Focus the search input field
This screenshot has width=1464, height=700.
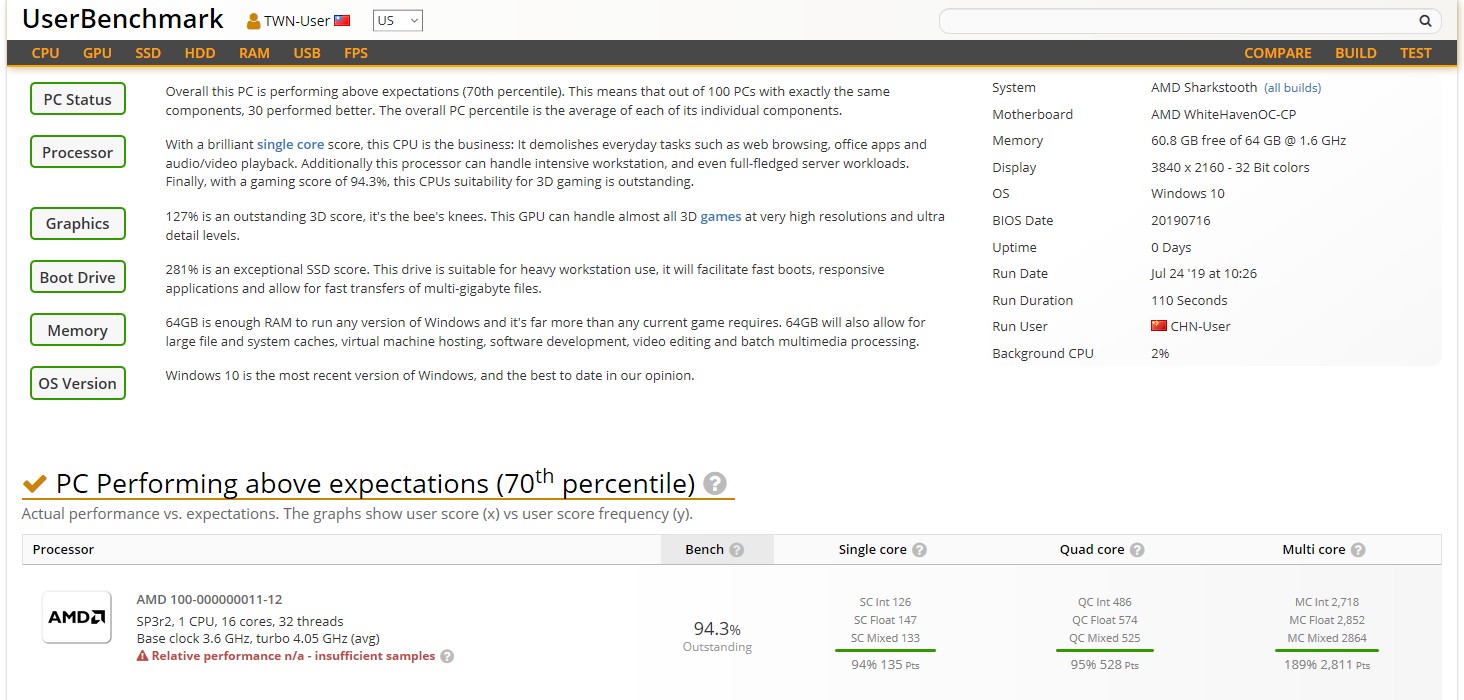point(1180,21)
